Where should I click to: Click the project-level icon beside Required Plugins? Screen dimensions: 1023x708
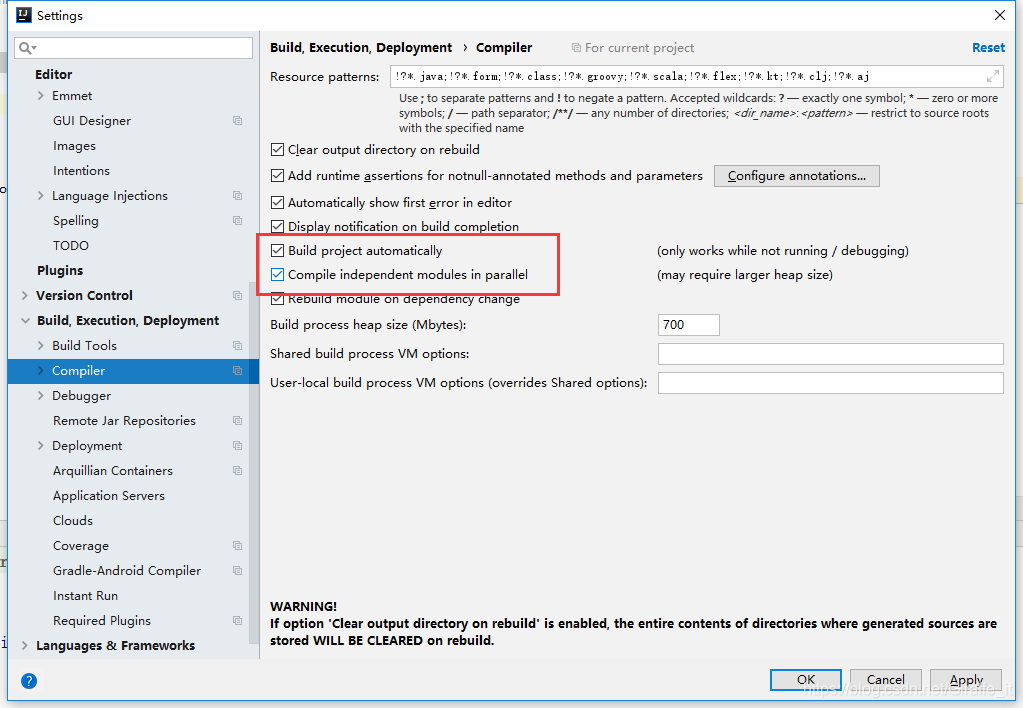coord(237,621)
